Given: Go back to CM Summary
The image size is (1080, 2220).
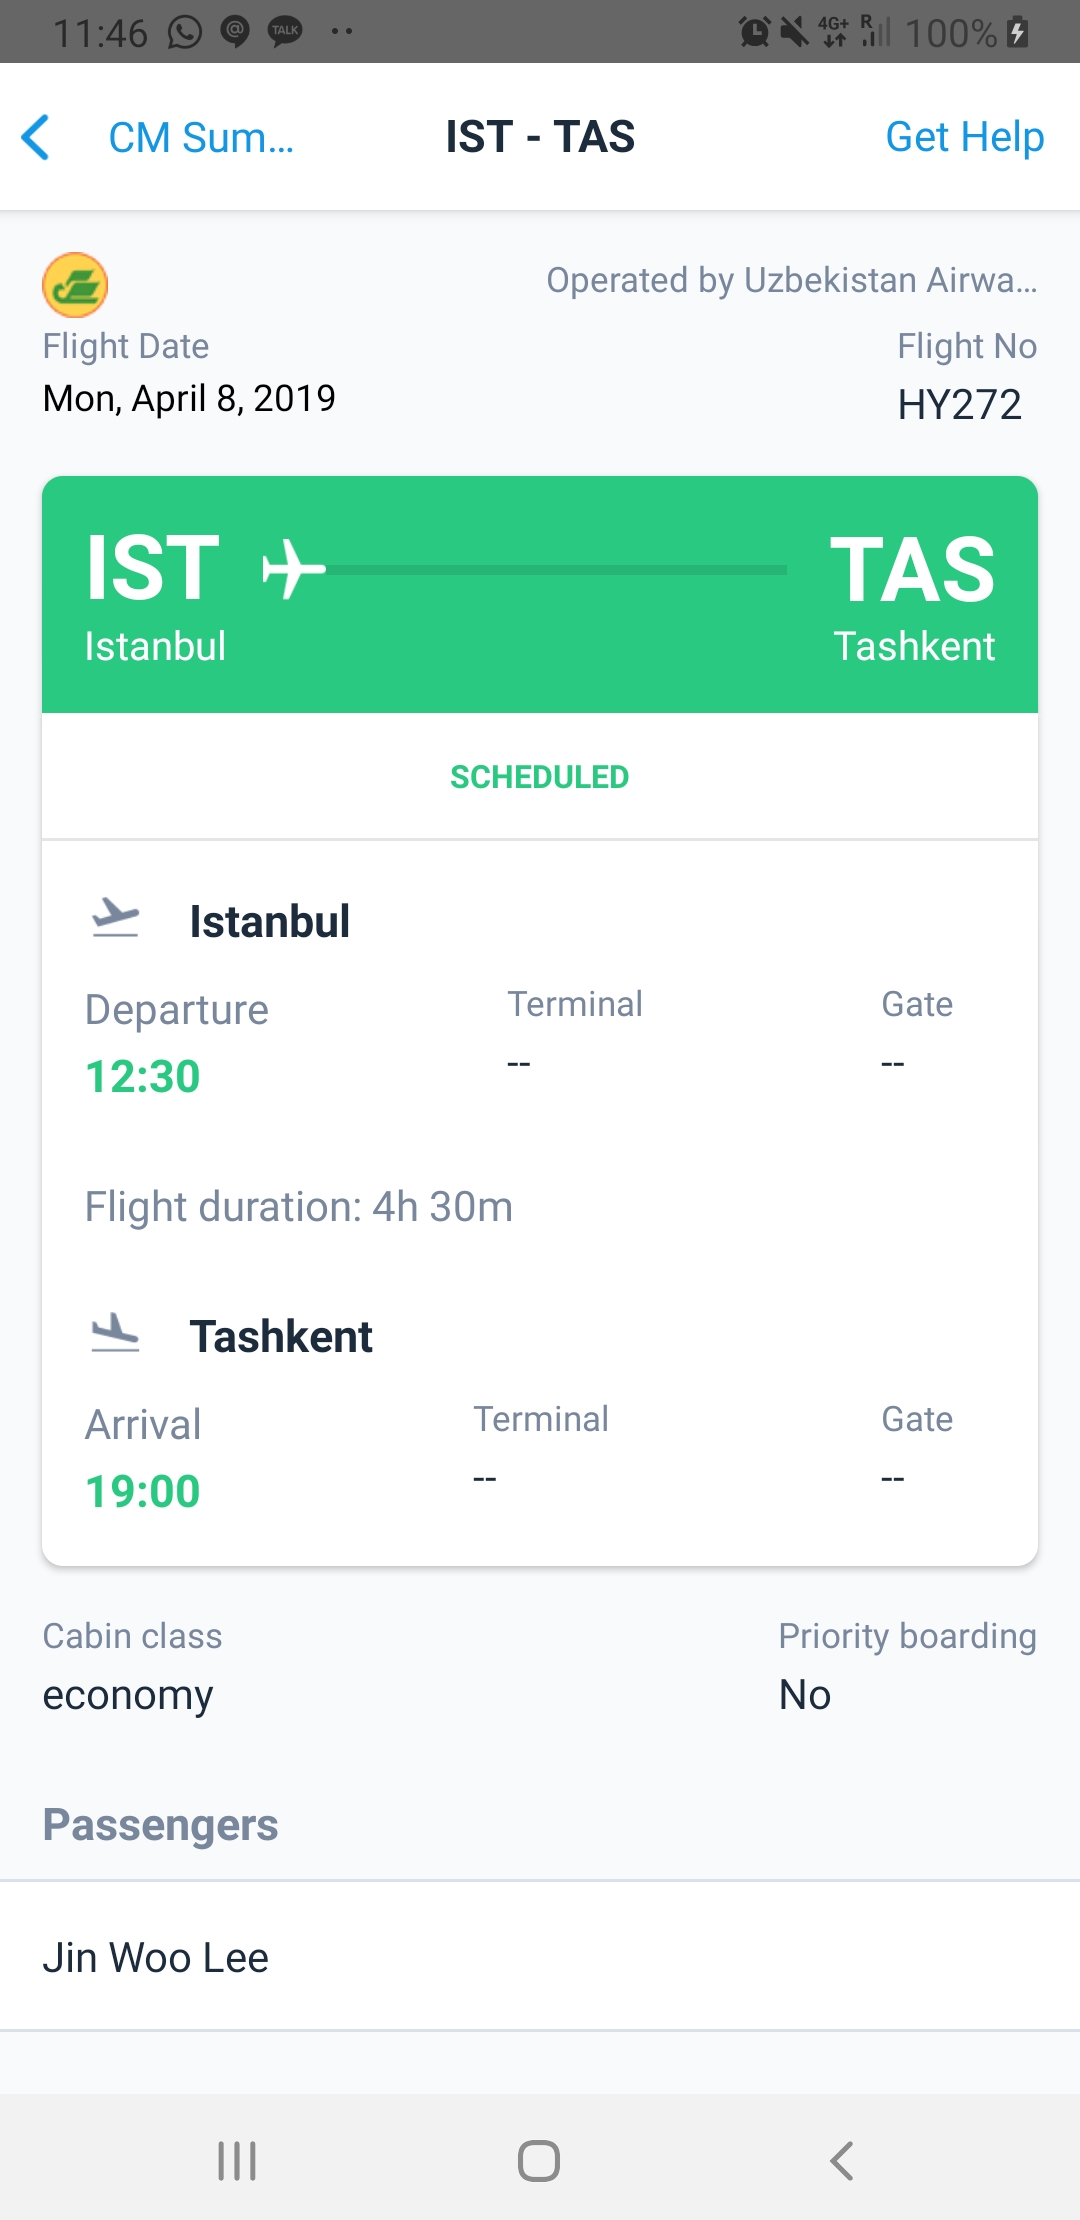Looking at the screenshot, I should coord(200,137).
